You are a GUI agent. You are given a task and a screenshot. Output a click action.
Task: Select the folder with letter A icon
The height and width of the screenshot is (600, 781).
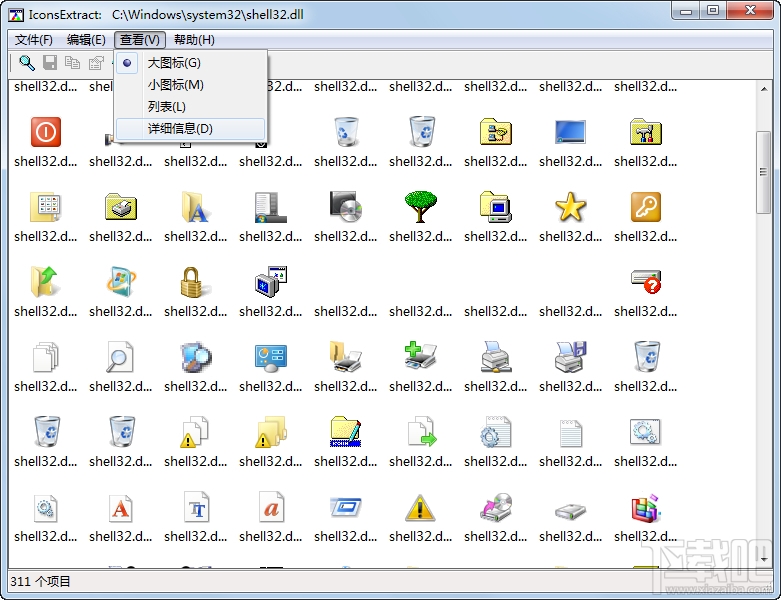pyautogui.click(x=196, y=207)
